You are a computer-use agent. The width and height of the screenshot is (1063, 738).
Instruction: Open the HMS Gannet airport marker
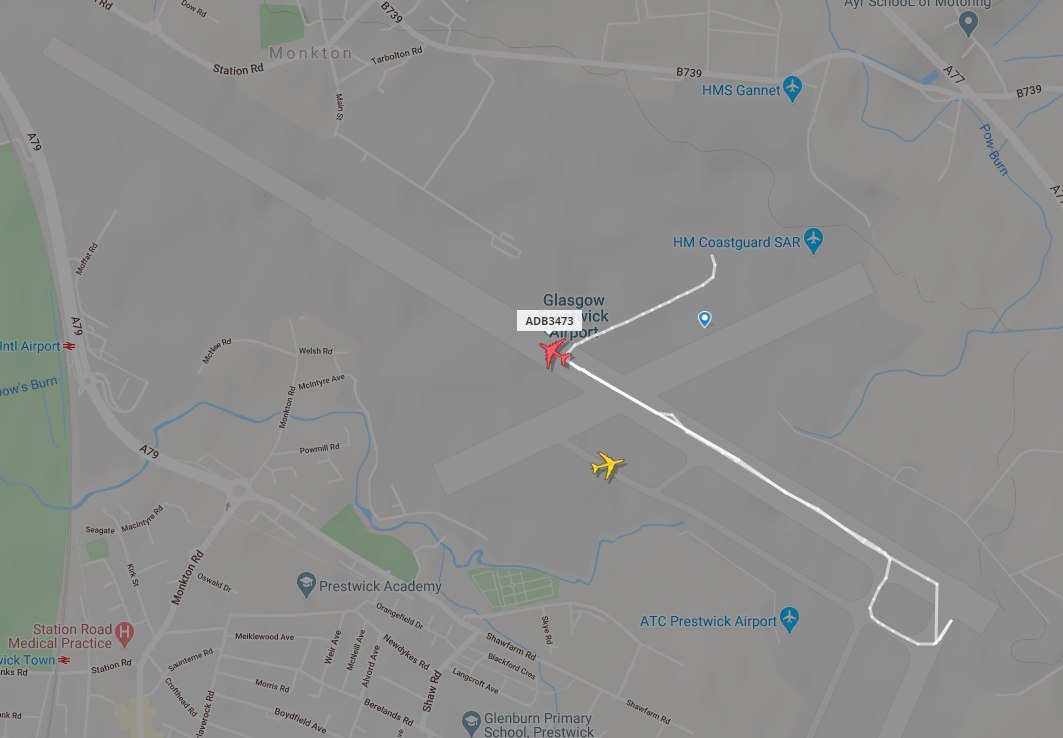pos(792,88)
